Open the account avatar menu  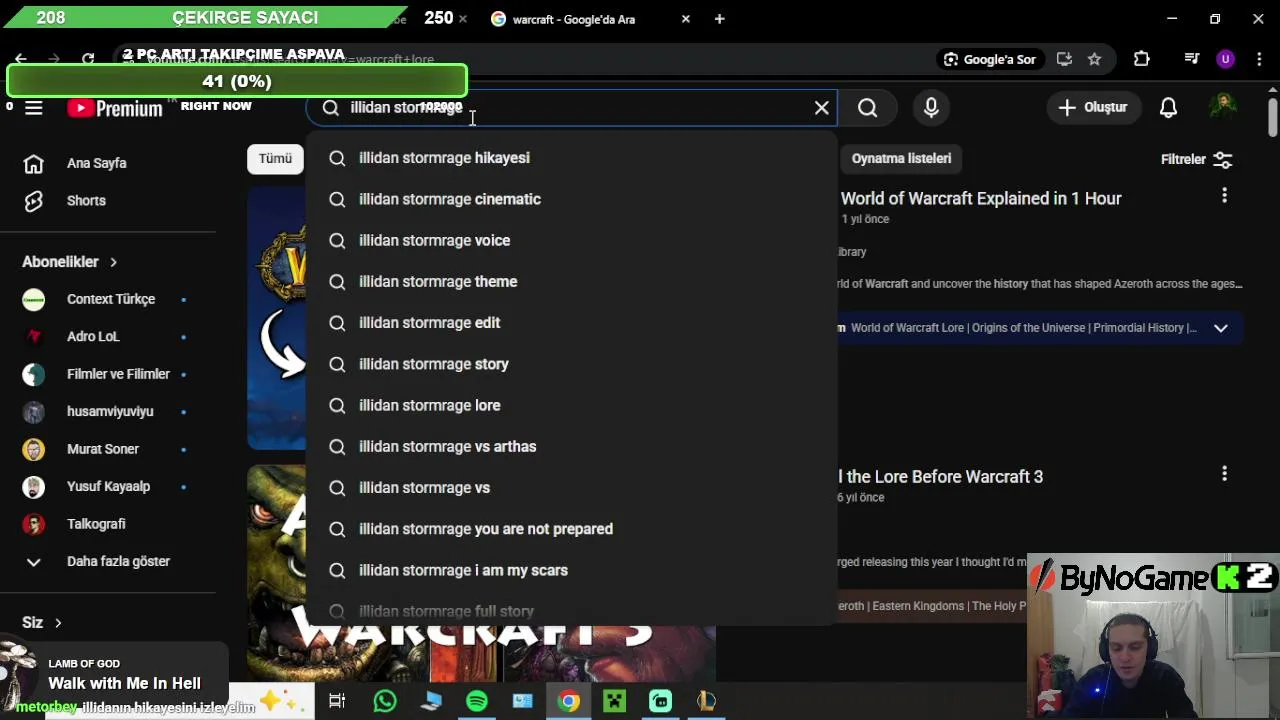(1223, 107)
